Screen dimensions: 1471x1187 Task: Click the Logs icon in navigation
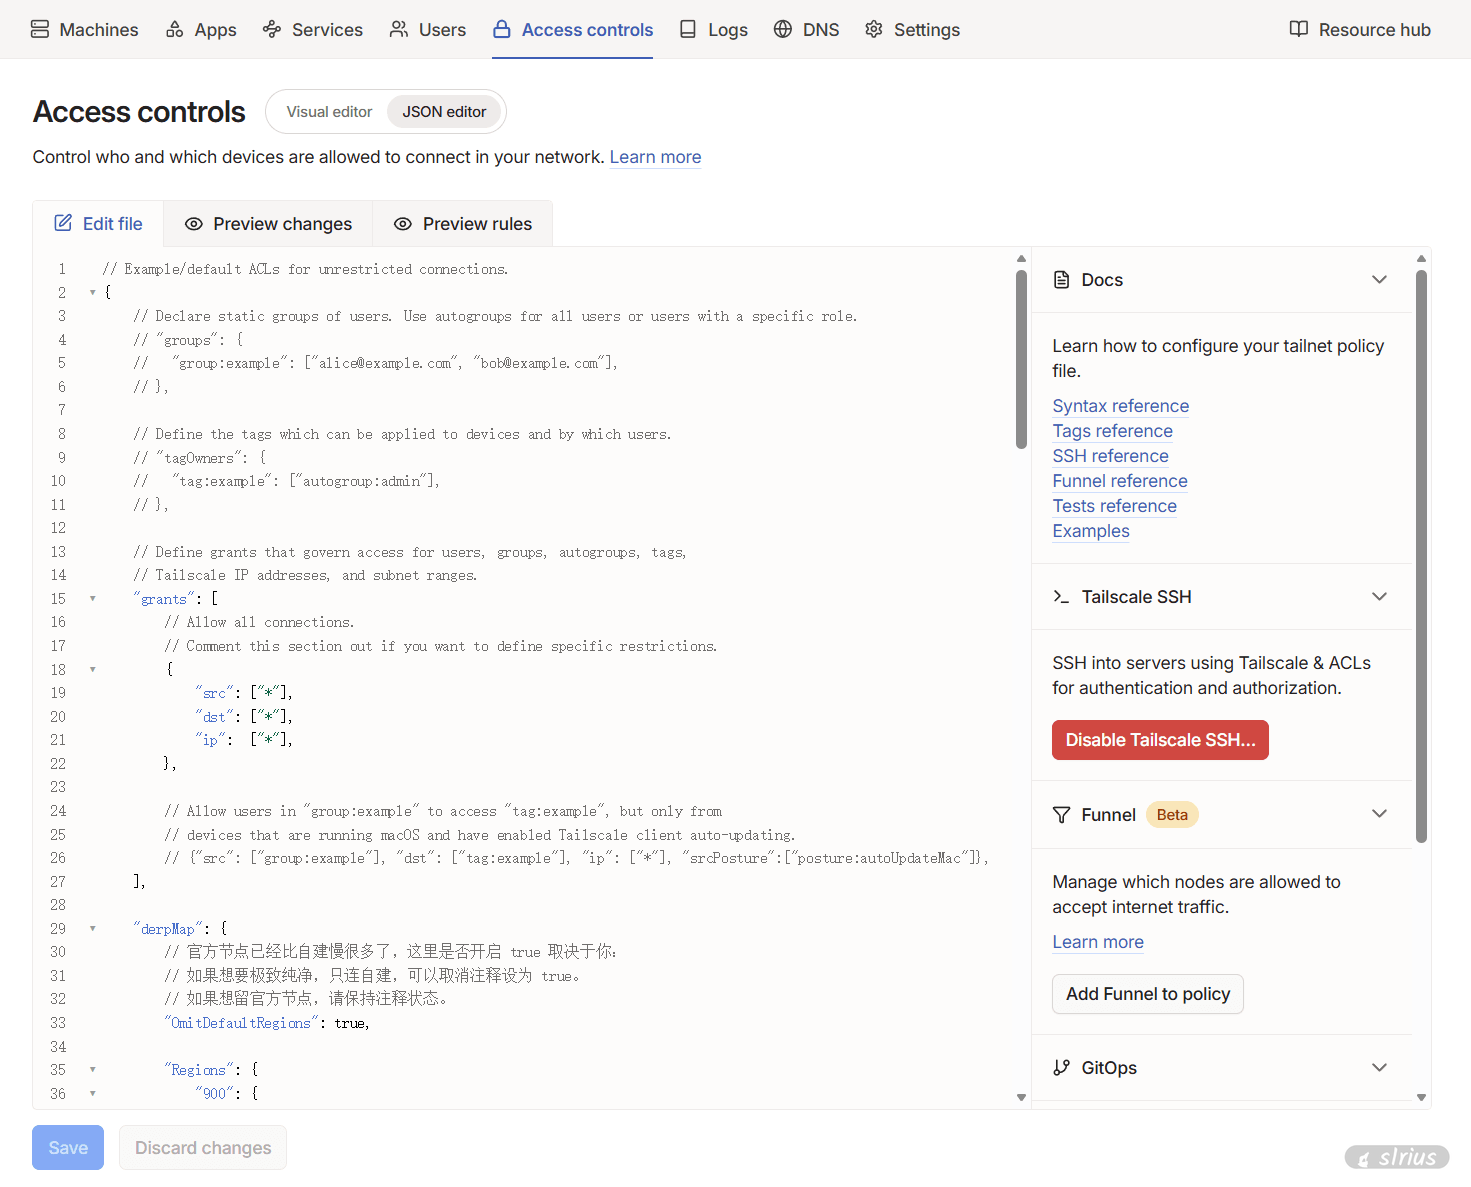coord(688,29)
